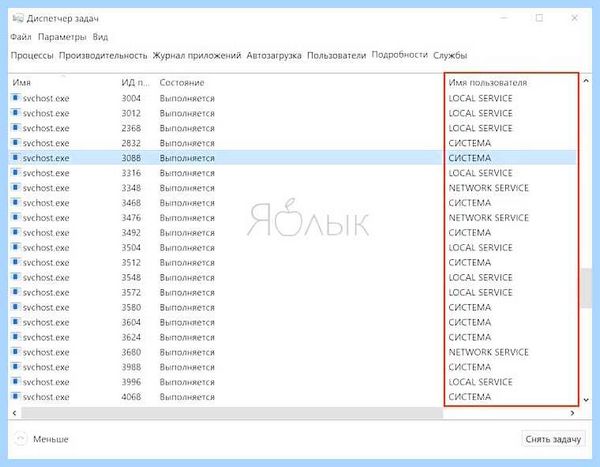Click svchost.exe icon for PID 3504
This screenshot has width=600, height=467.
tap(15, 247)
